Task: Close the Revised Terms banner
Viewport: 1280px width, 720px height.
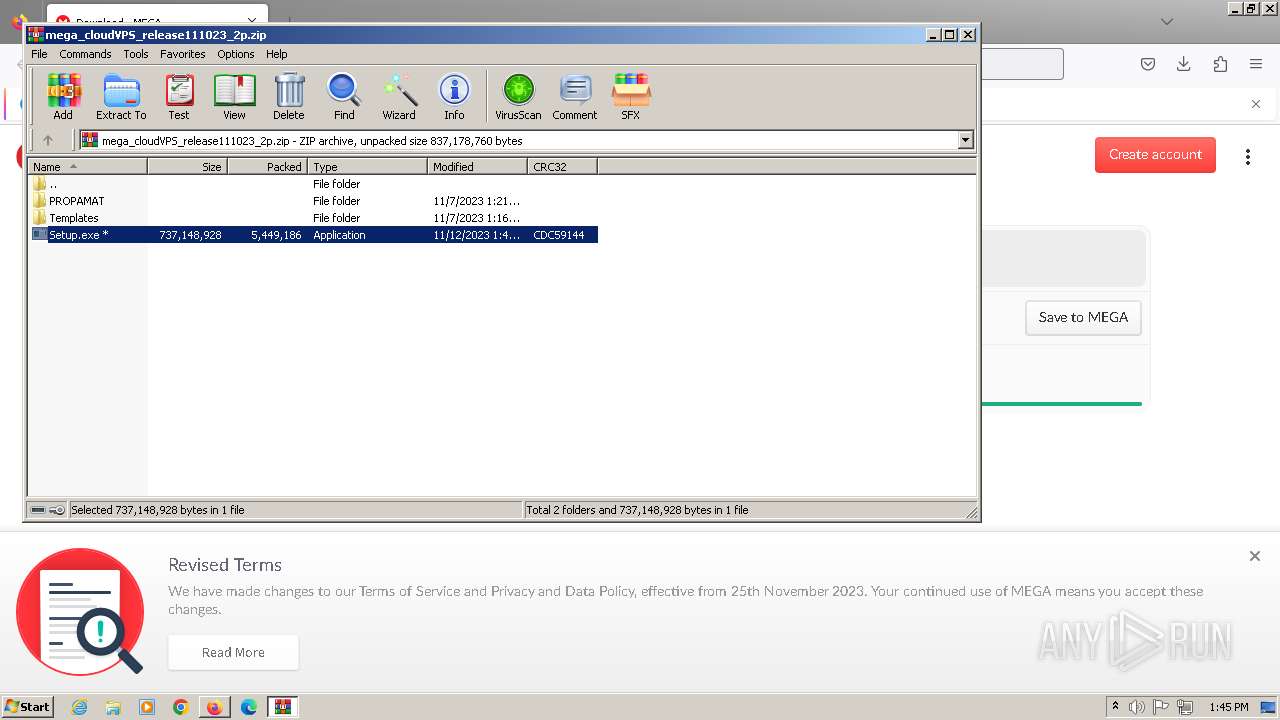Action: click(x=1255, y=556)
